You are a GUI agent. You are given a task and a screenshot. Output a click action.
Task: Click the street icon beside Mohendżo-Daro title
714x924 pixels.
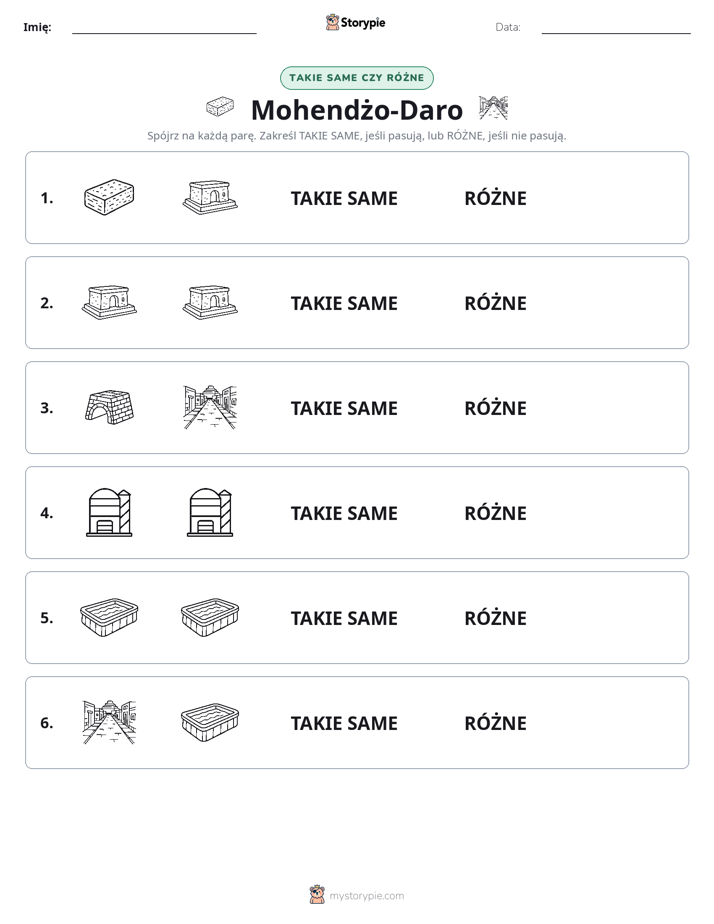coord(493,108)
